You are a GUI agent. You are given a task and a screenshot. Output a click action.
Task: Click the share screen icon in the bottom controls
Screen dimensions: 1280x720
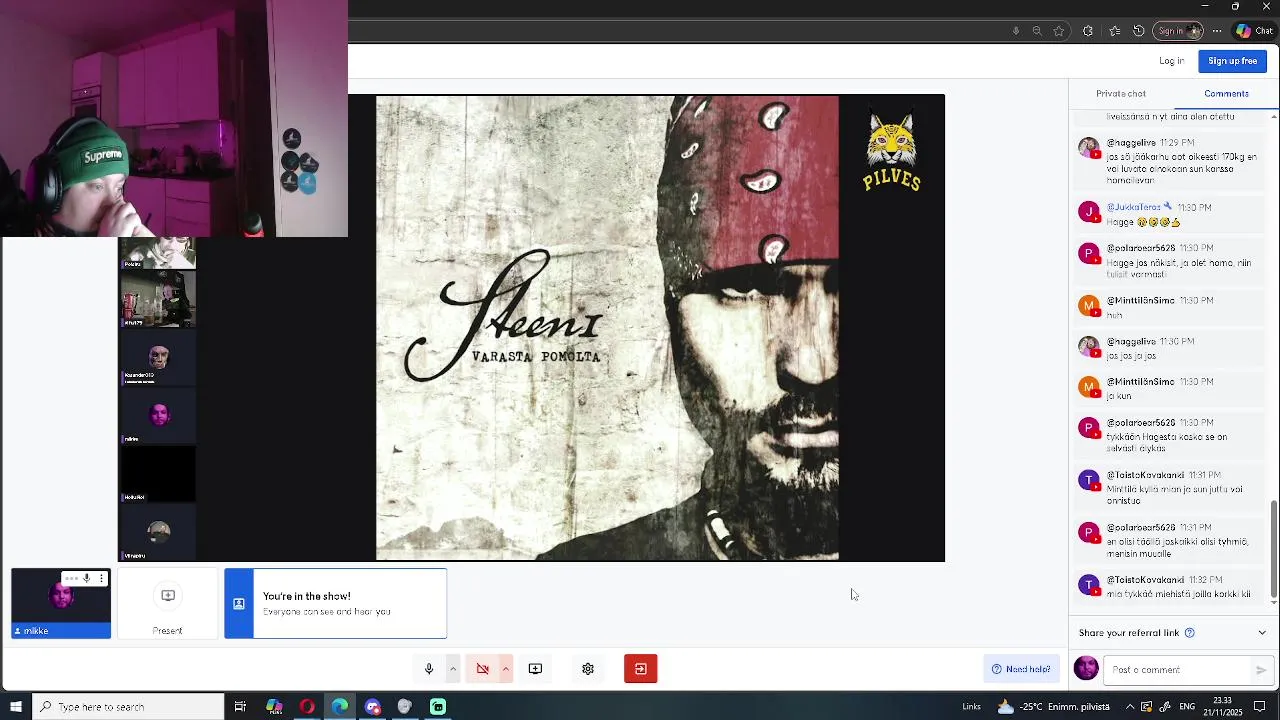[535, 669]
